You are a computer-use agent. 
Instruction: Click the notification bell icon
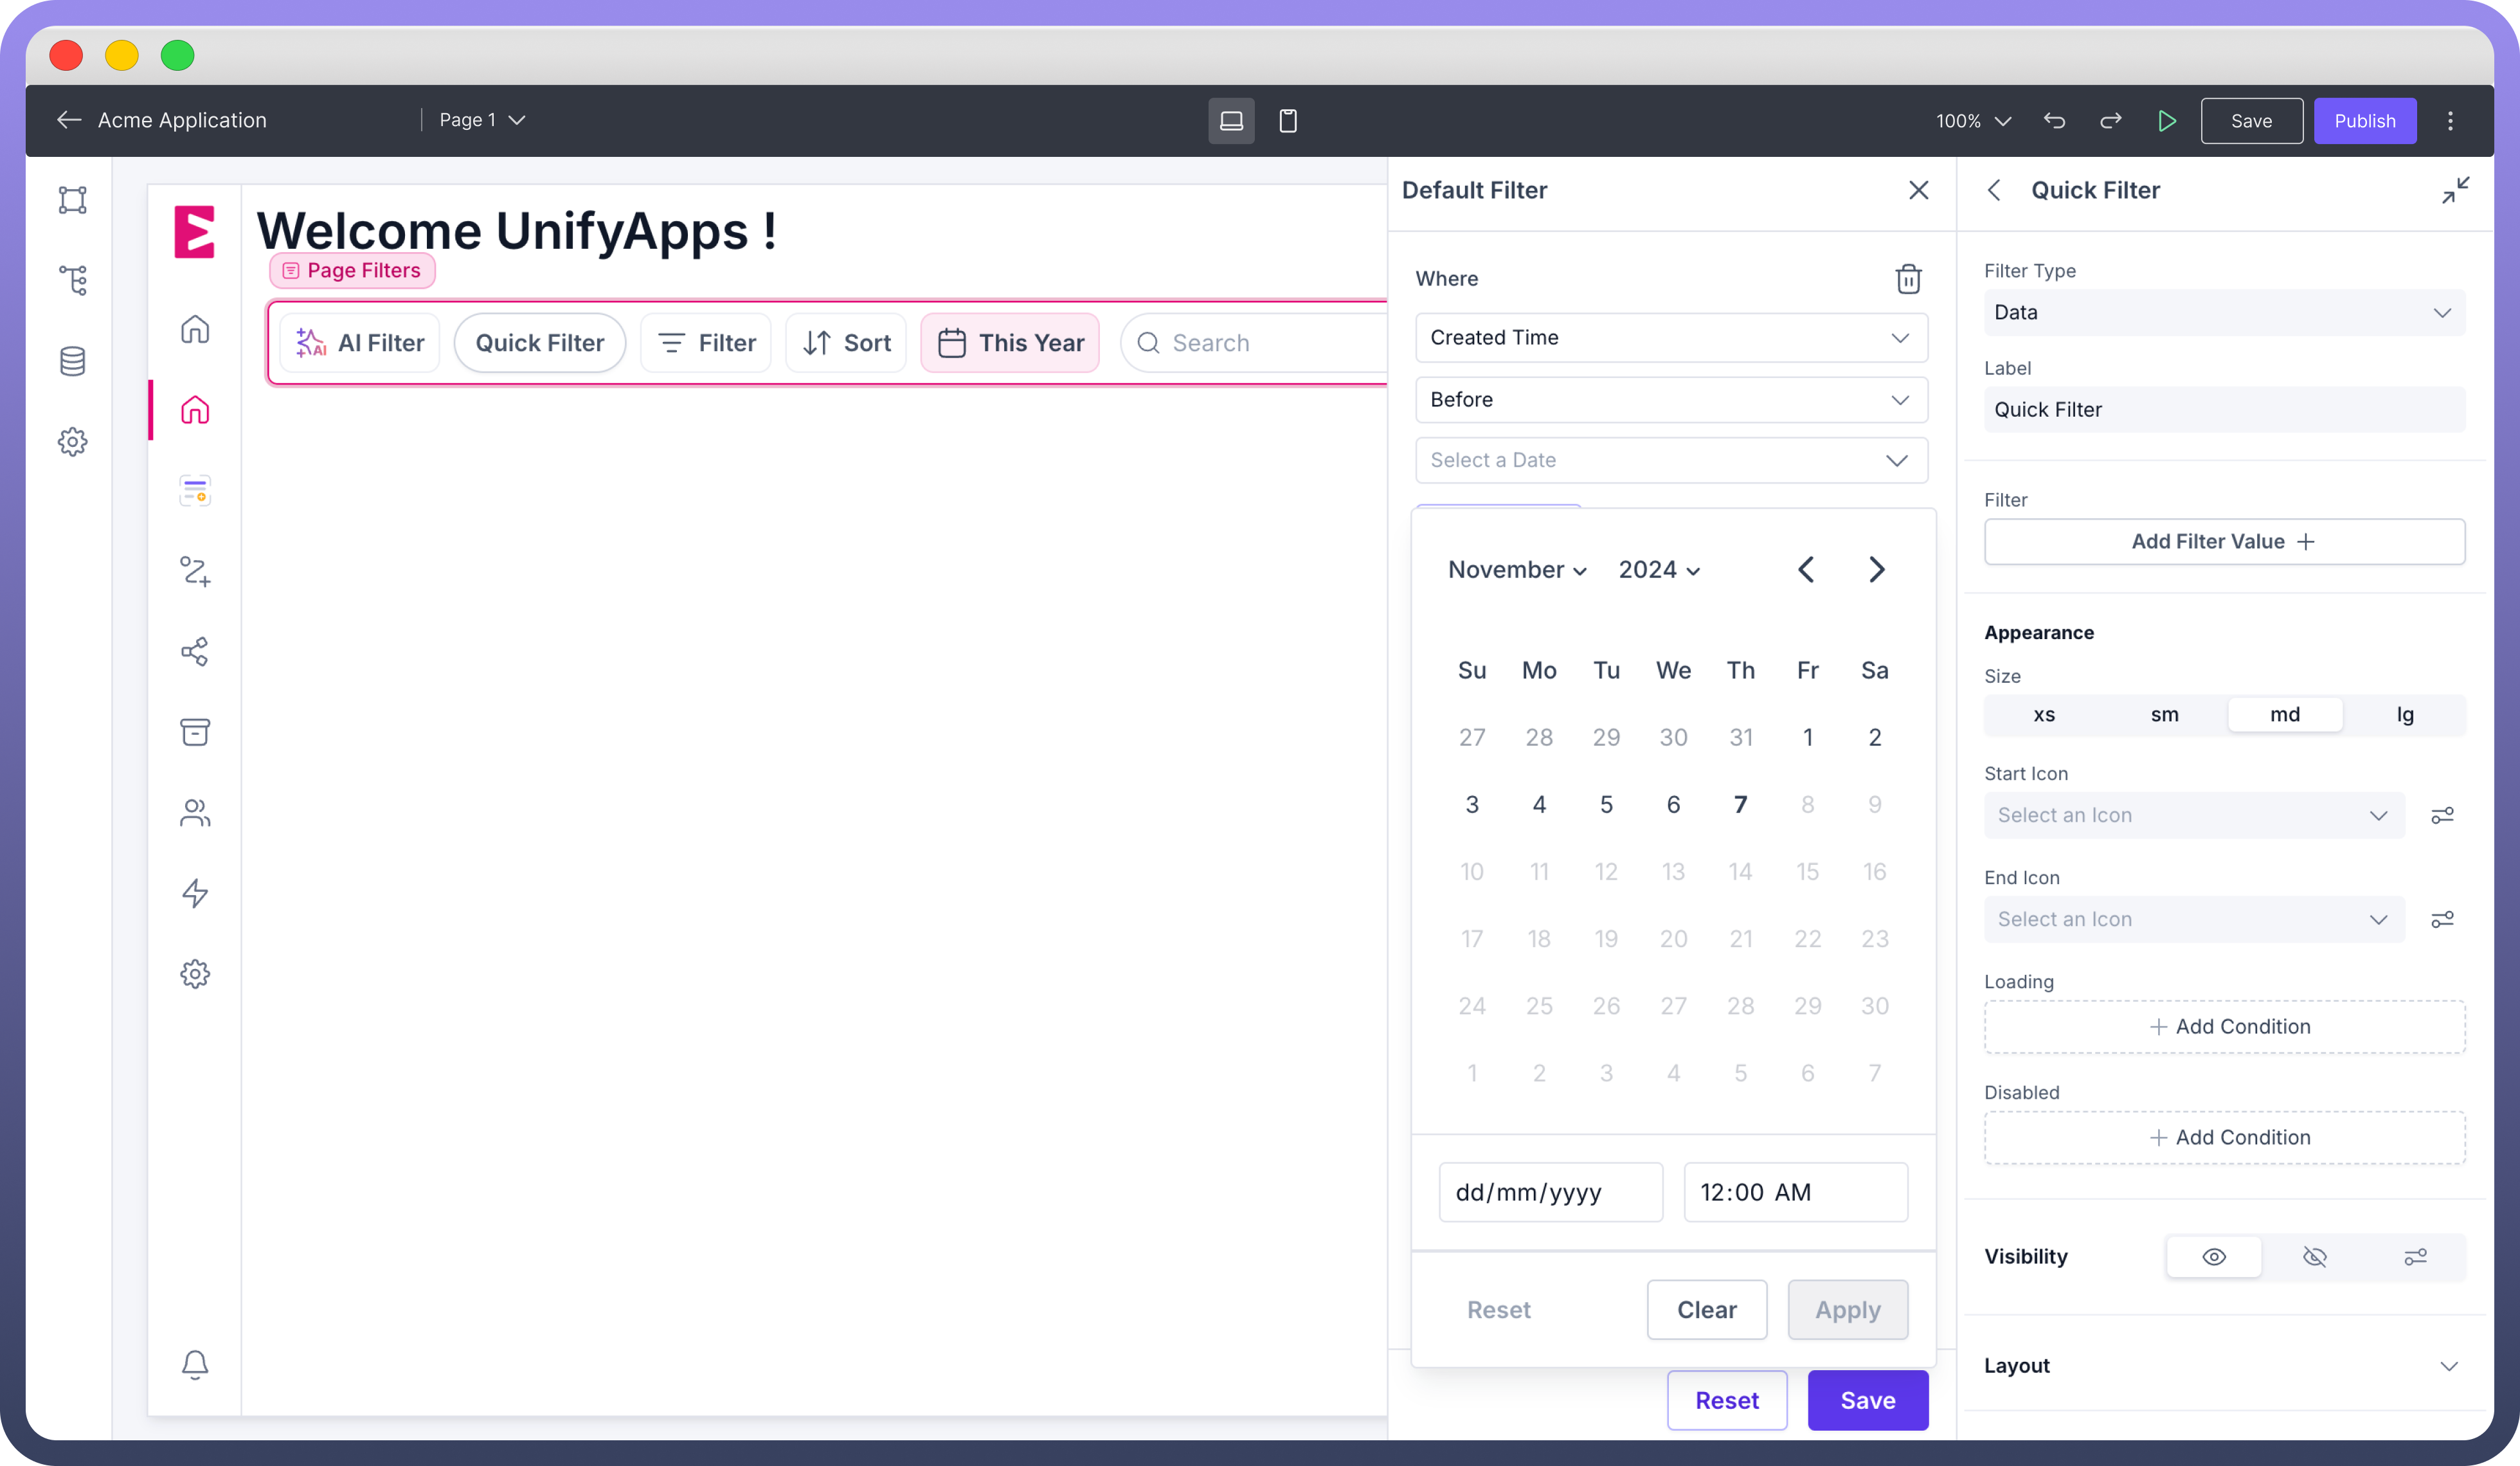pos(195,1364)
